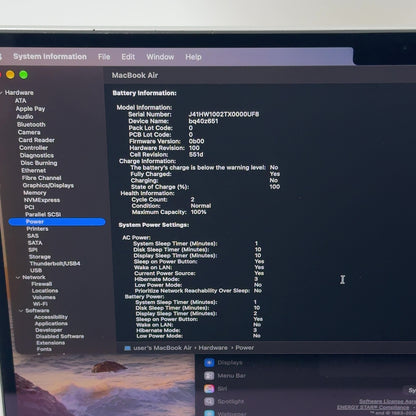Select Graphics/Displays in the sidebar
The height and width of the screenshot is (416, 416).
[x=48, y=185]
